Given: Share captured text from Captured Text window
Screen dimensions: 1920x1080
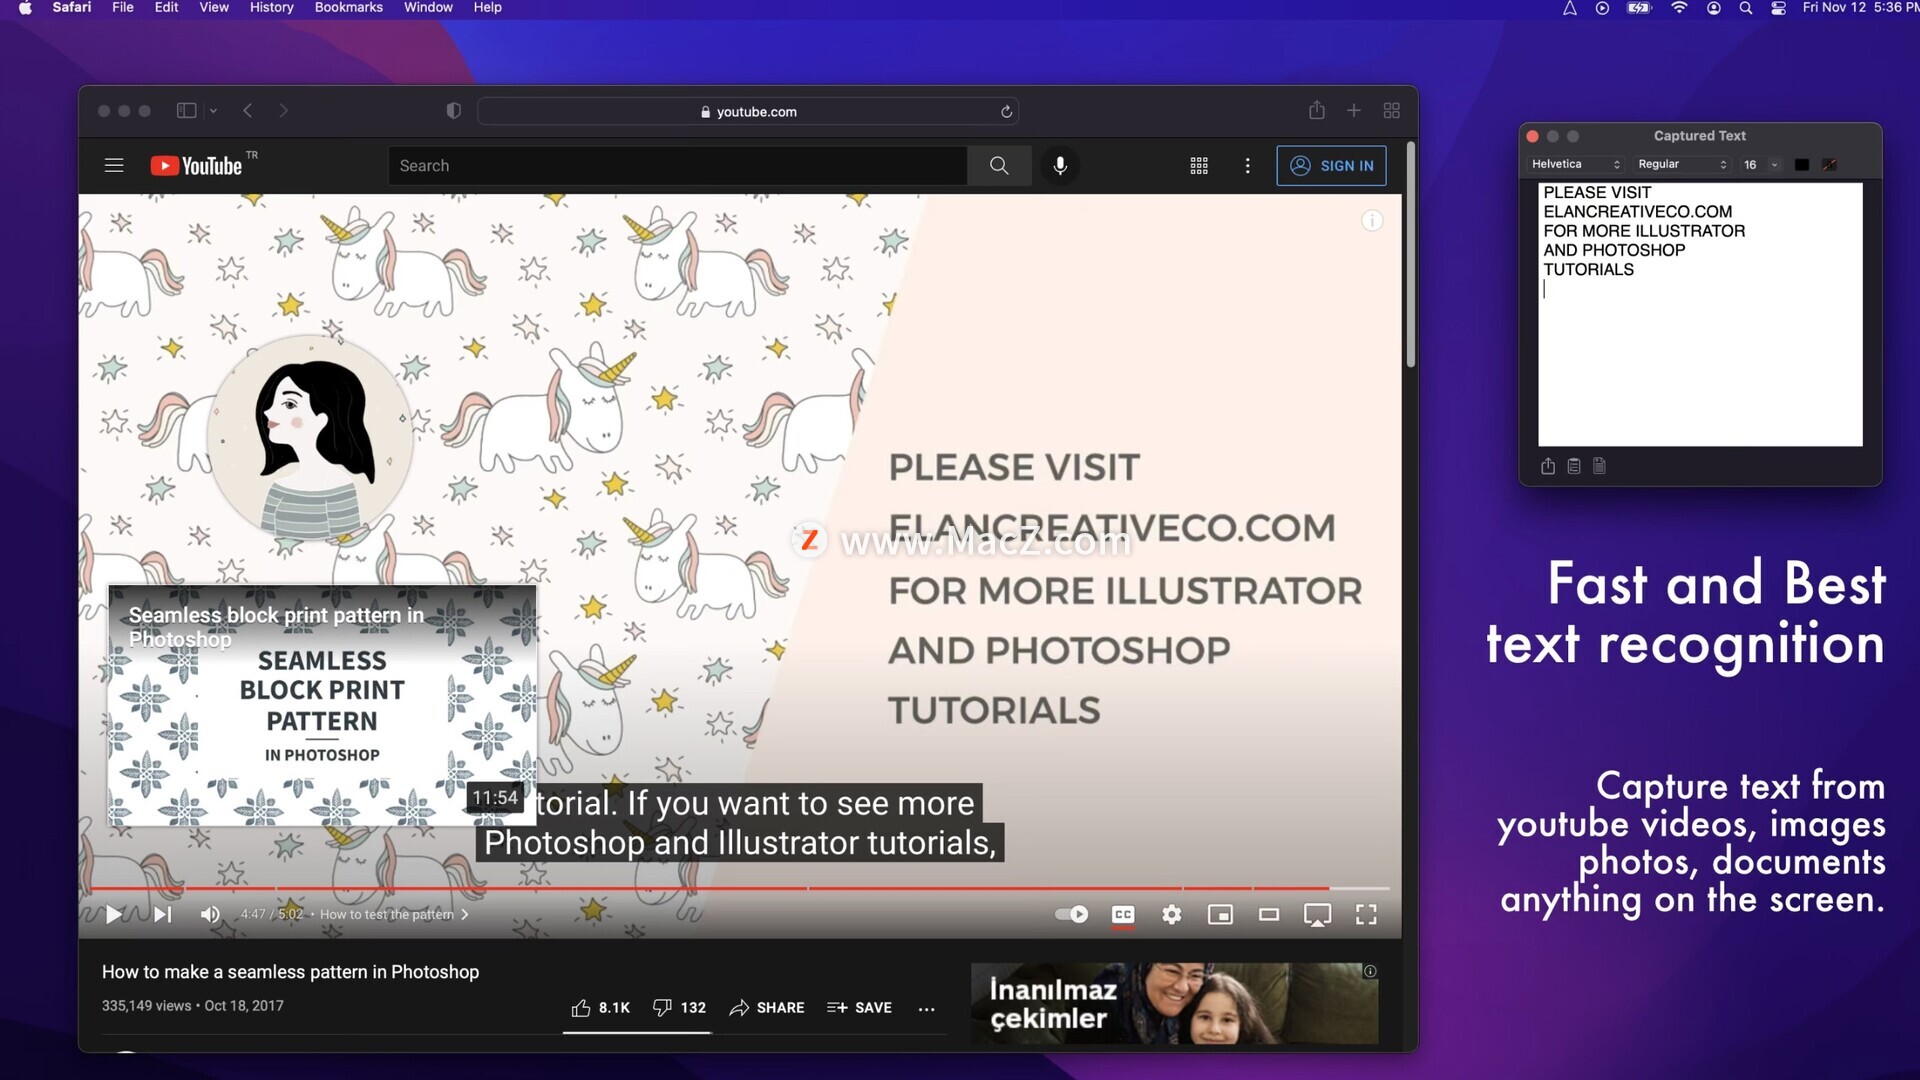Looking at the screenshot, I should point(1548,466).
